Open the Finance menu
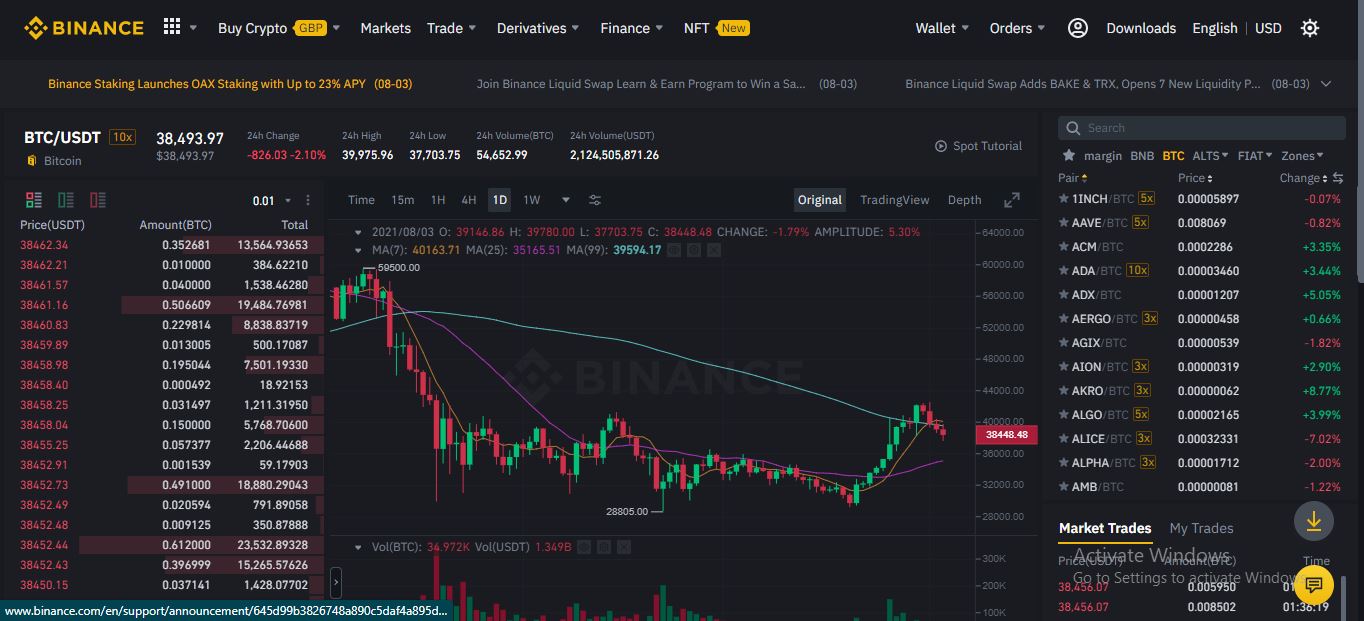Screen dimensions: 1364x621 click(632, 28)
